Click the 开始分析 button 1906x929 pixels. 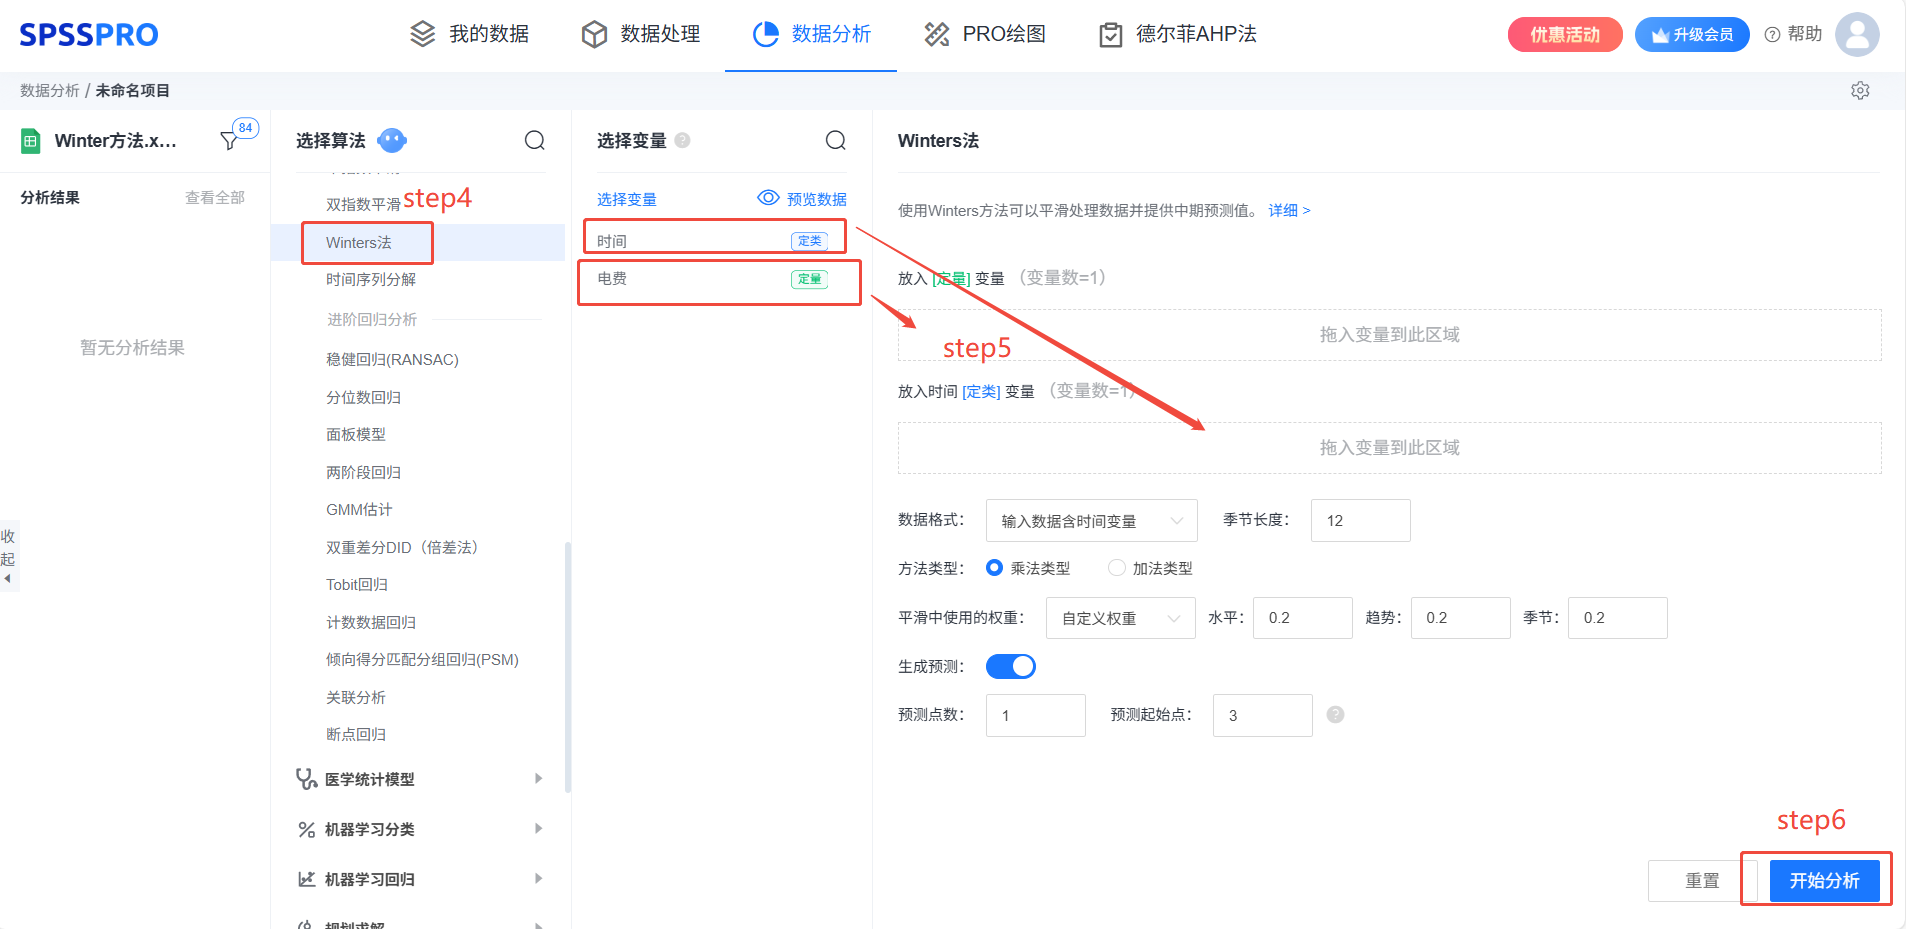(1824, 880)
